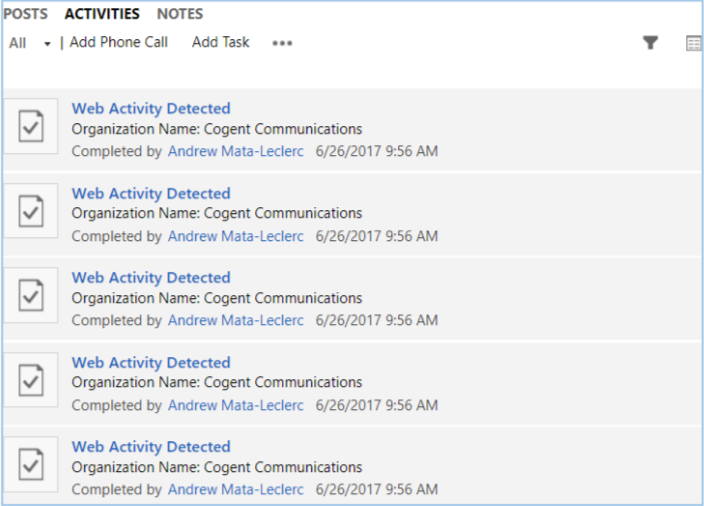Switch to the Notes tab
704x506 pixels.
pos(180,14)
